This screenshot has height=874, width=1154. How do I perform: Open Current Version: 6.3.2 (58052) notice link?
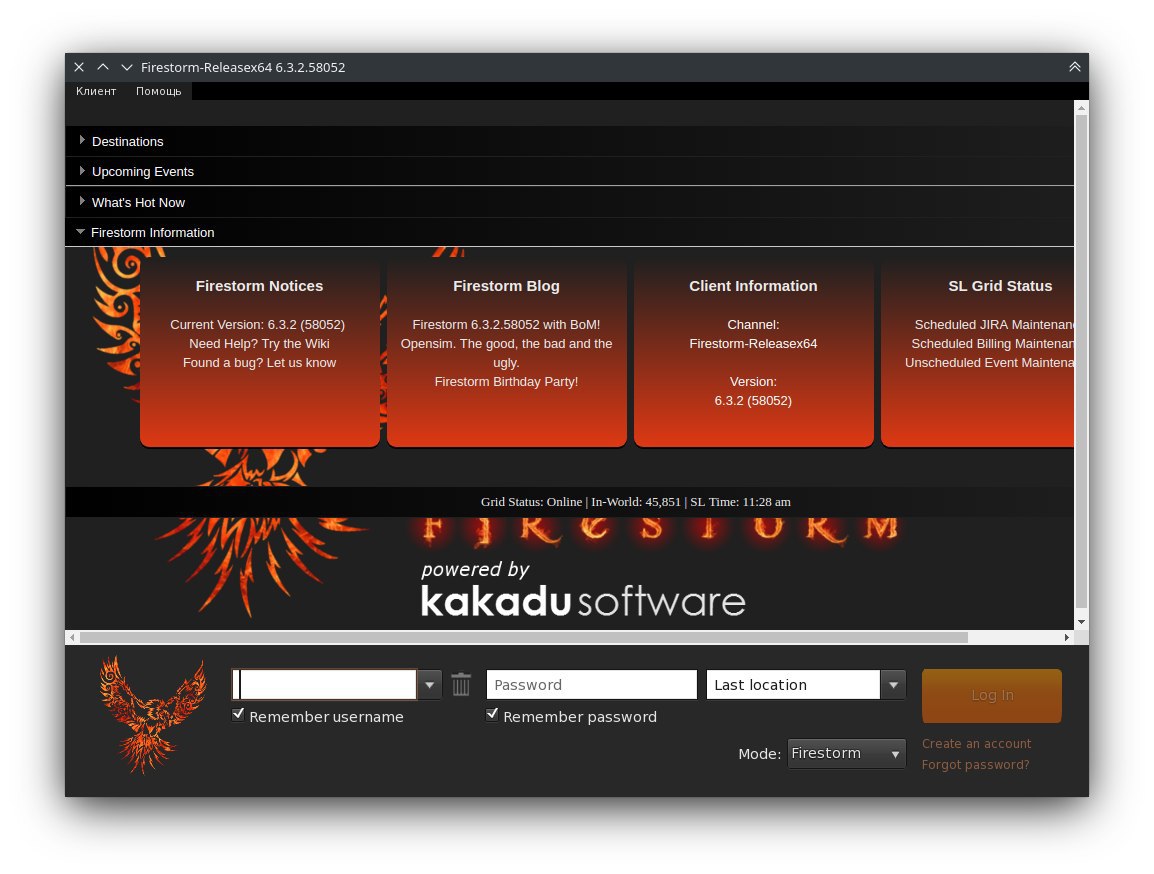(258, 324)
